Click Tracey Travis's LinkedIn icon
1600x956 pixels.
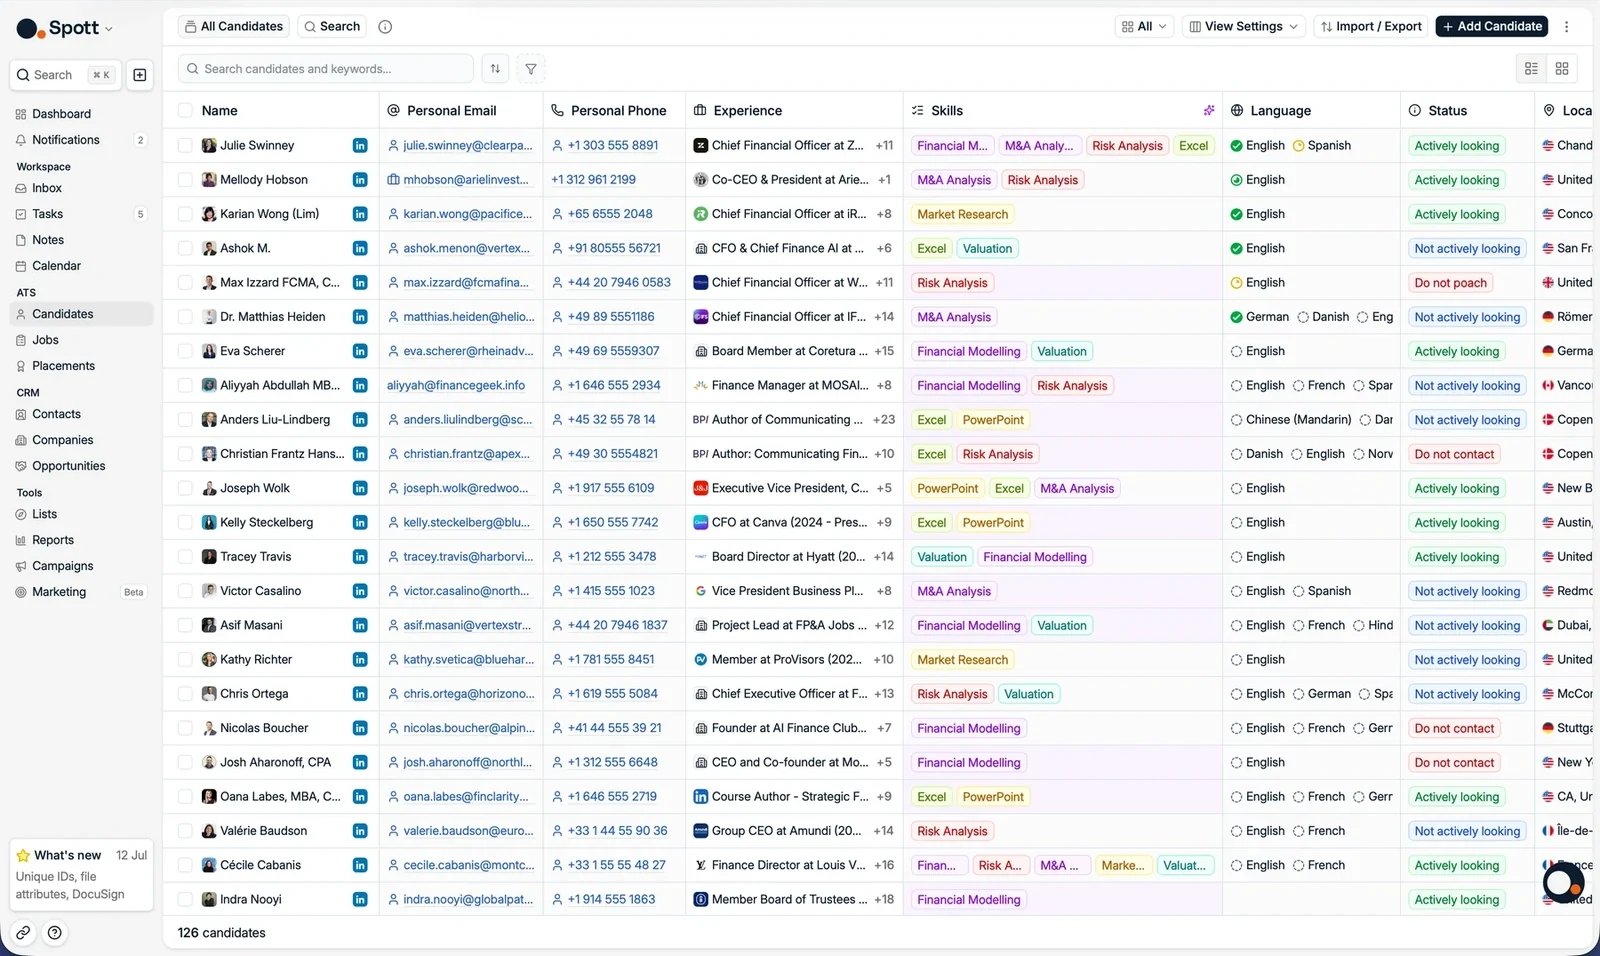(360, 557)
